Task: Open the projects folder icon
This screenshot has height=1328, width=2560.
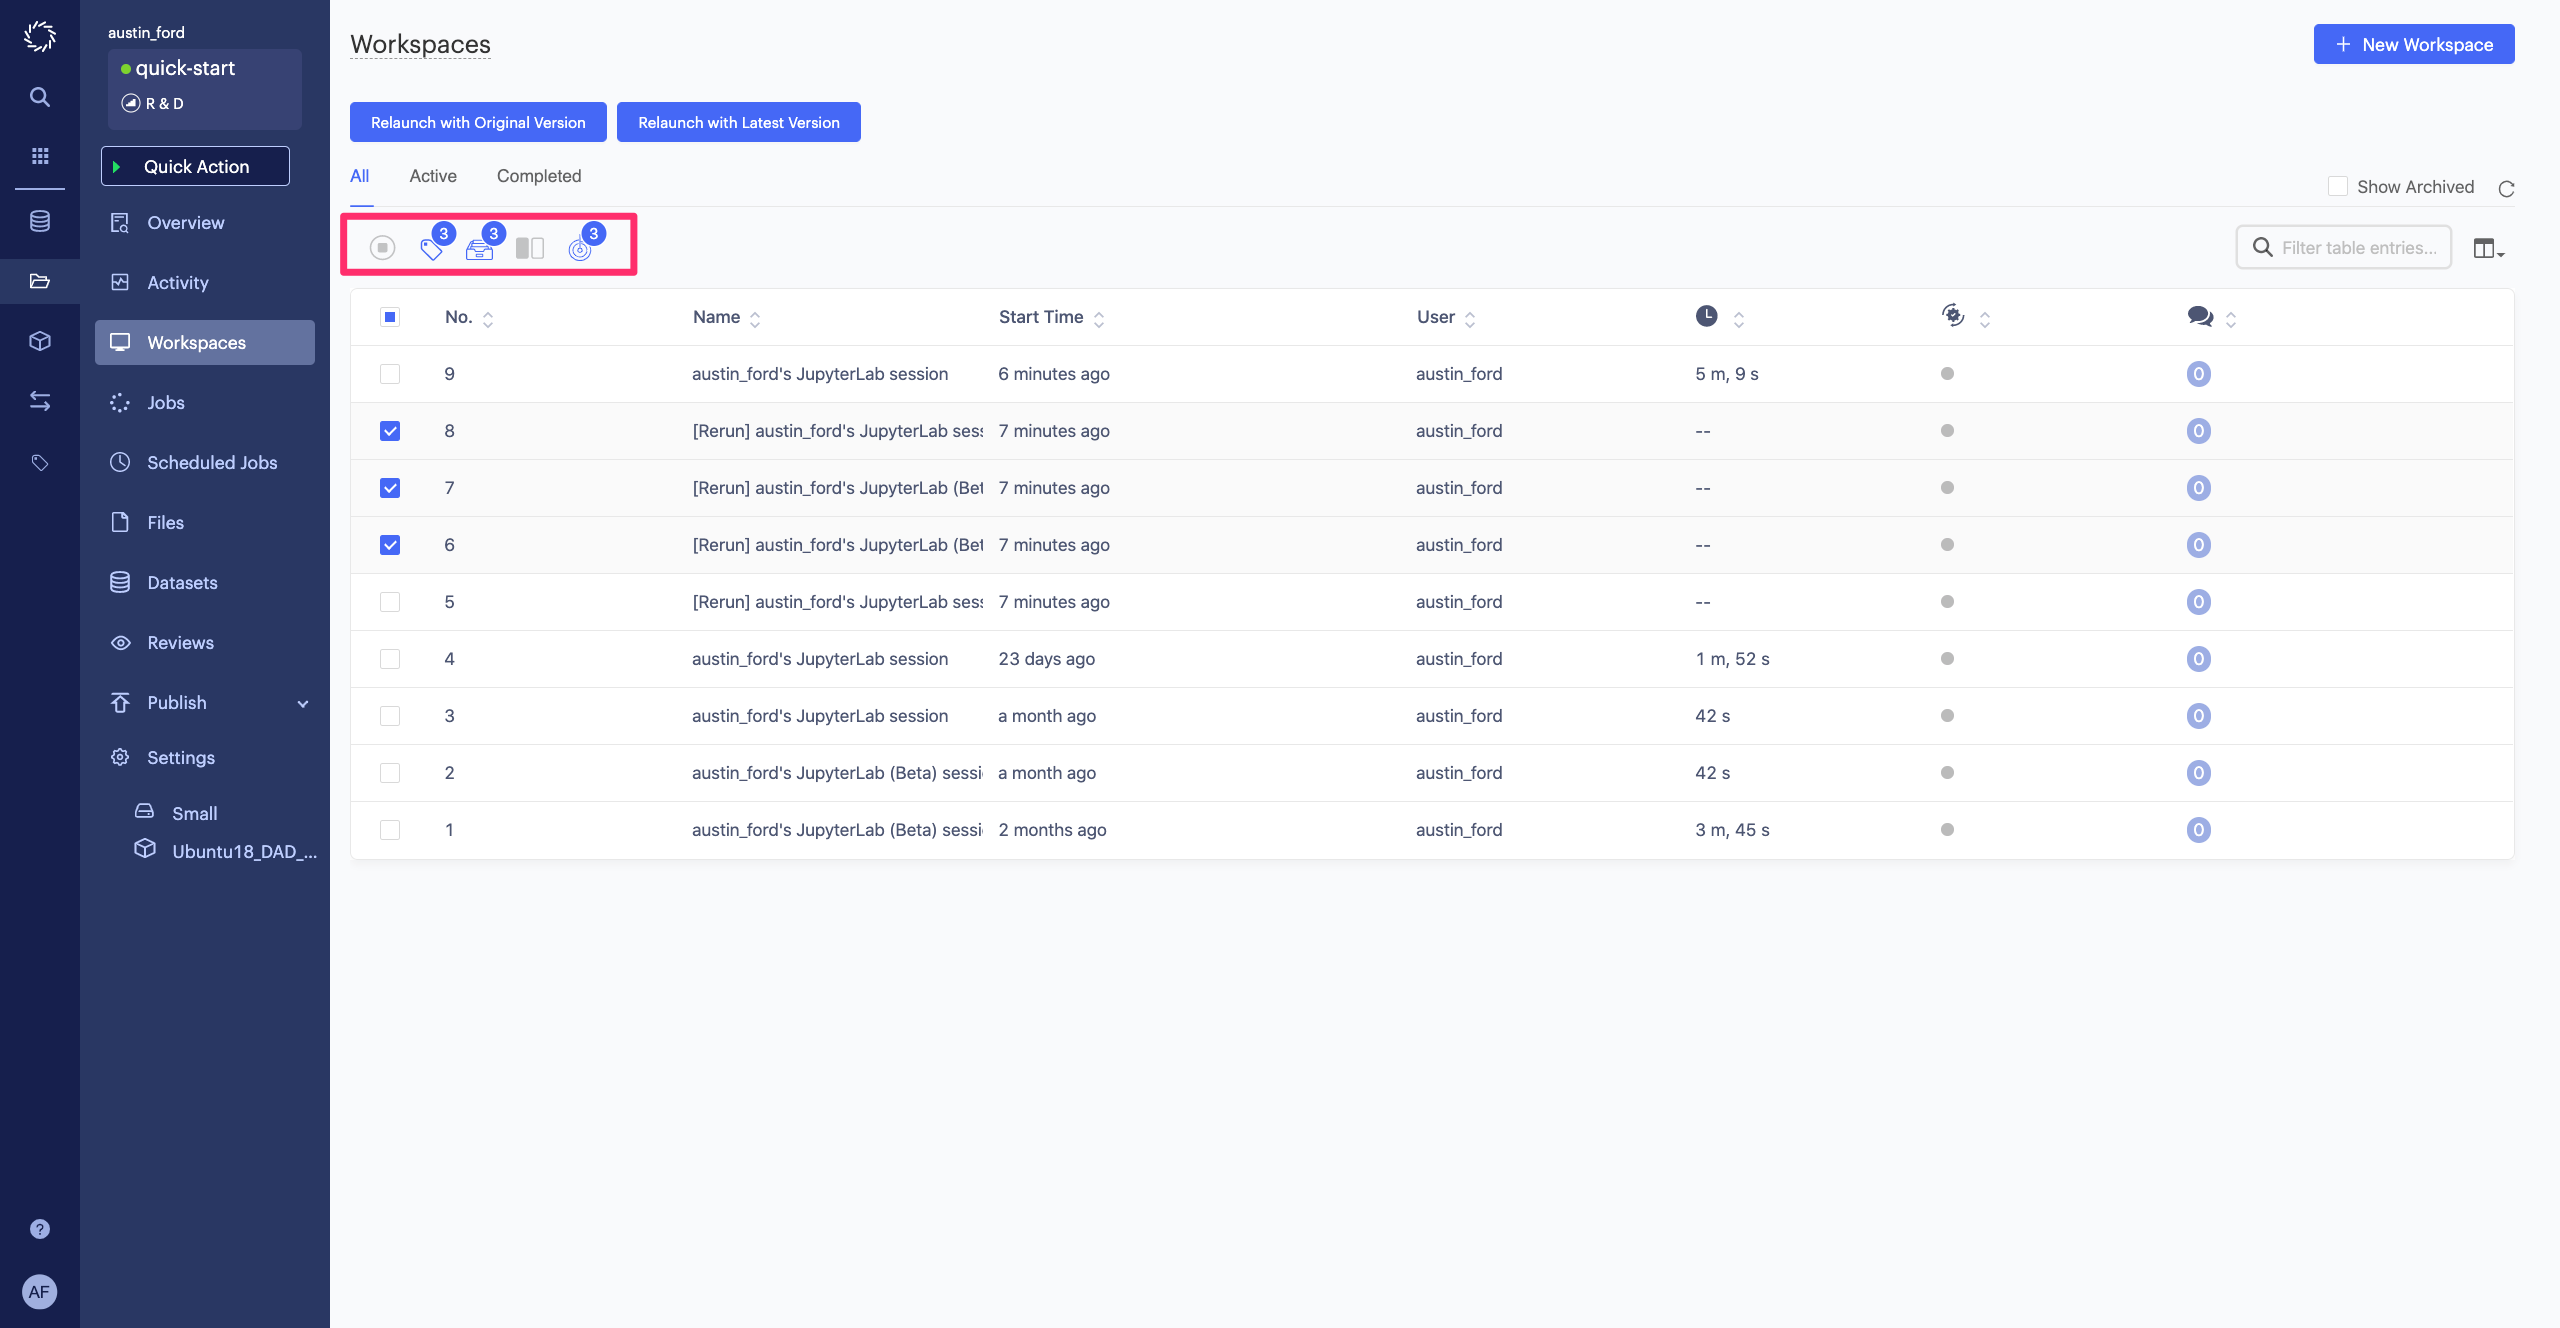Action: click(40, 281)
